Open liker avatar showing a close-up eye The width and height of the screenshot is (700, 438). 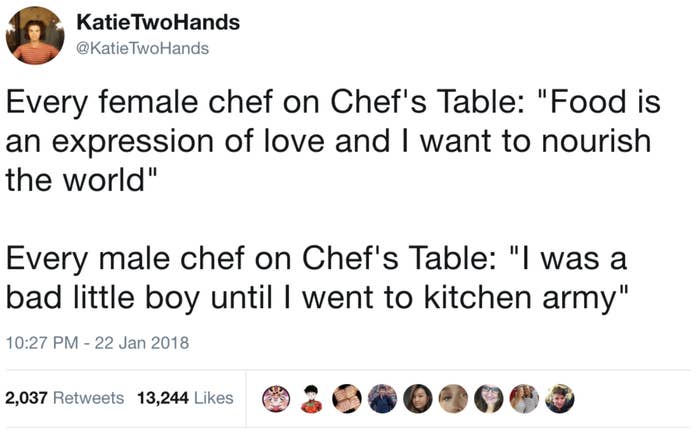tap(453, 398)
